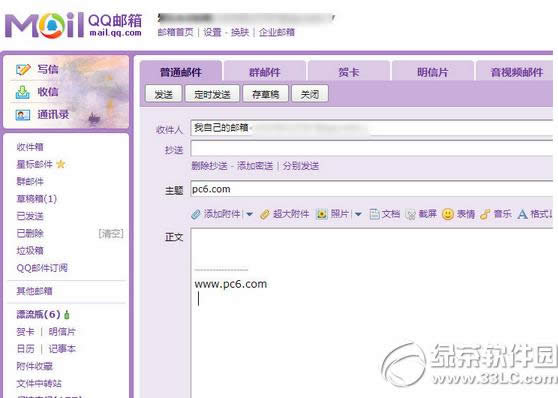The image size is (558, 398).
Task: Open the contacts (通讯录) icon
Action: 23,115
